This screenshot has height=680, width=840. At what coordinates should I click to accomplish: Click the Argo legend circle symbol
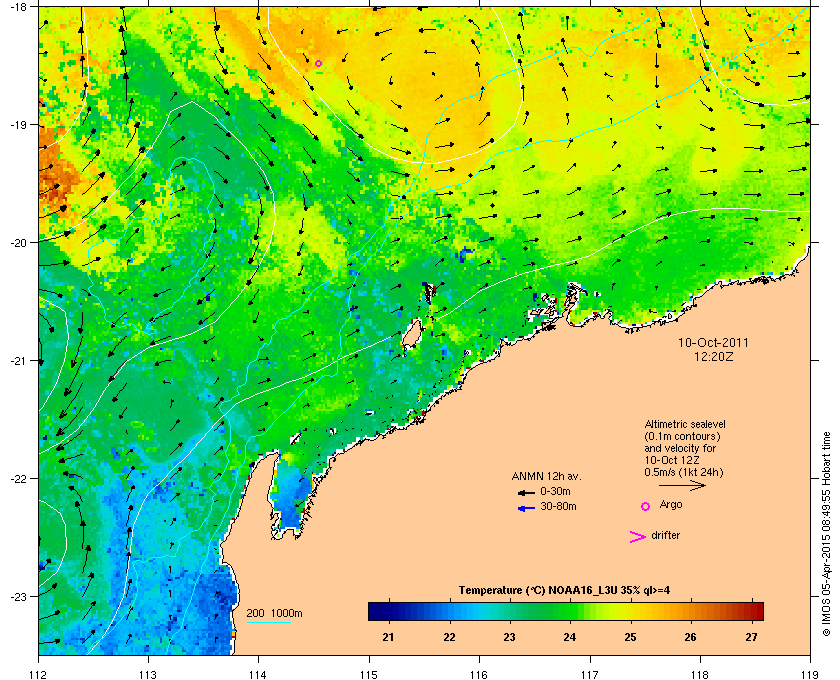click(646, 506)
